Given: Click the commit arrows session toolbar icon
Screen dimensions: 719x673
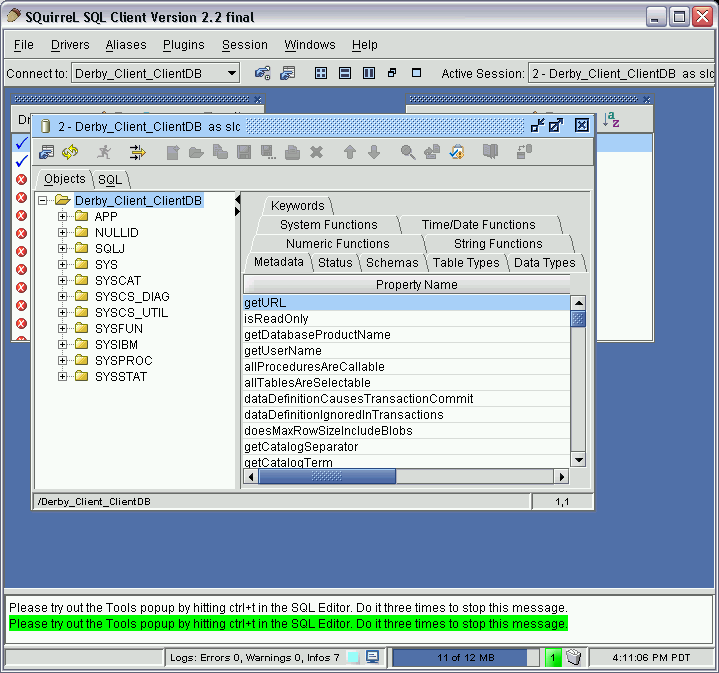Looking at the screenshot, I should (137, 152).
